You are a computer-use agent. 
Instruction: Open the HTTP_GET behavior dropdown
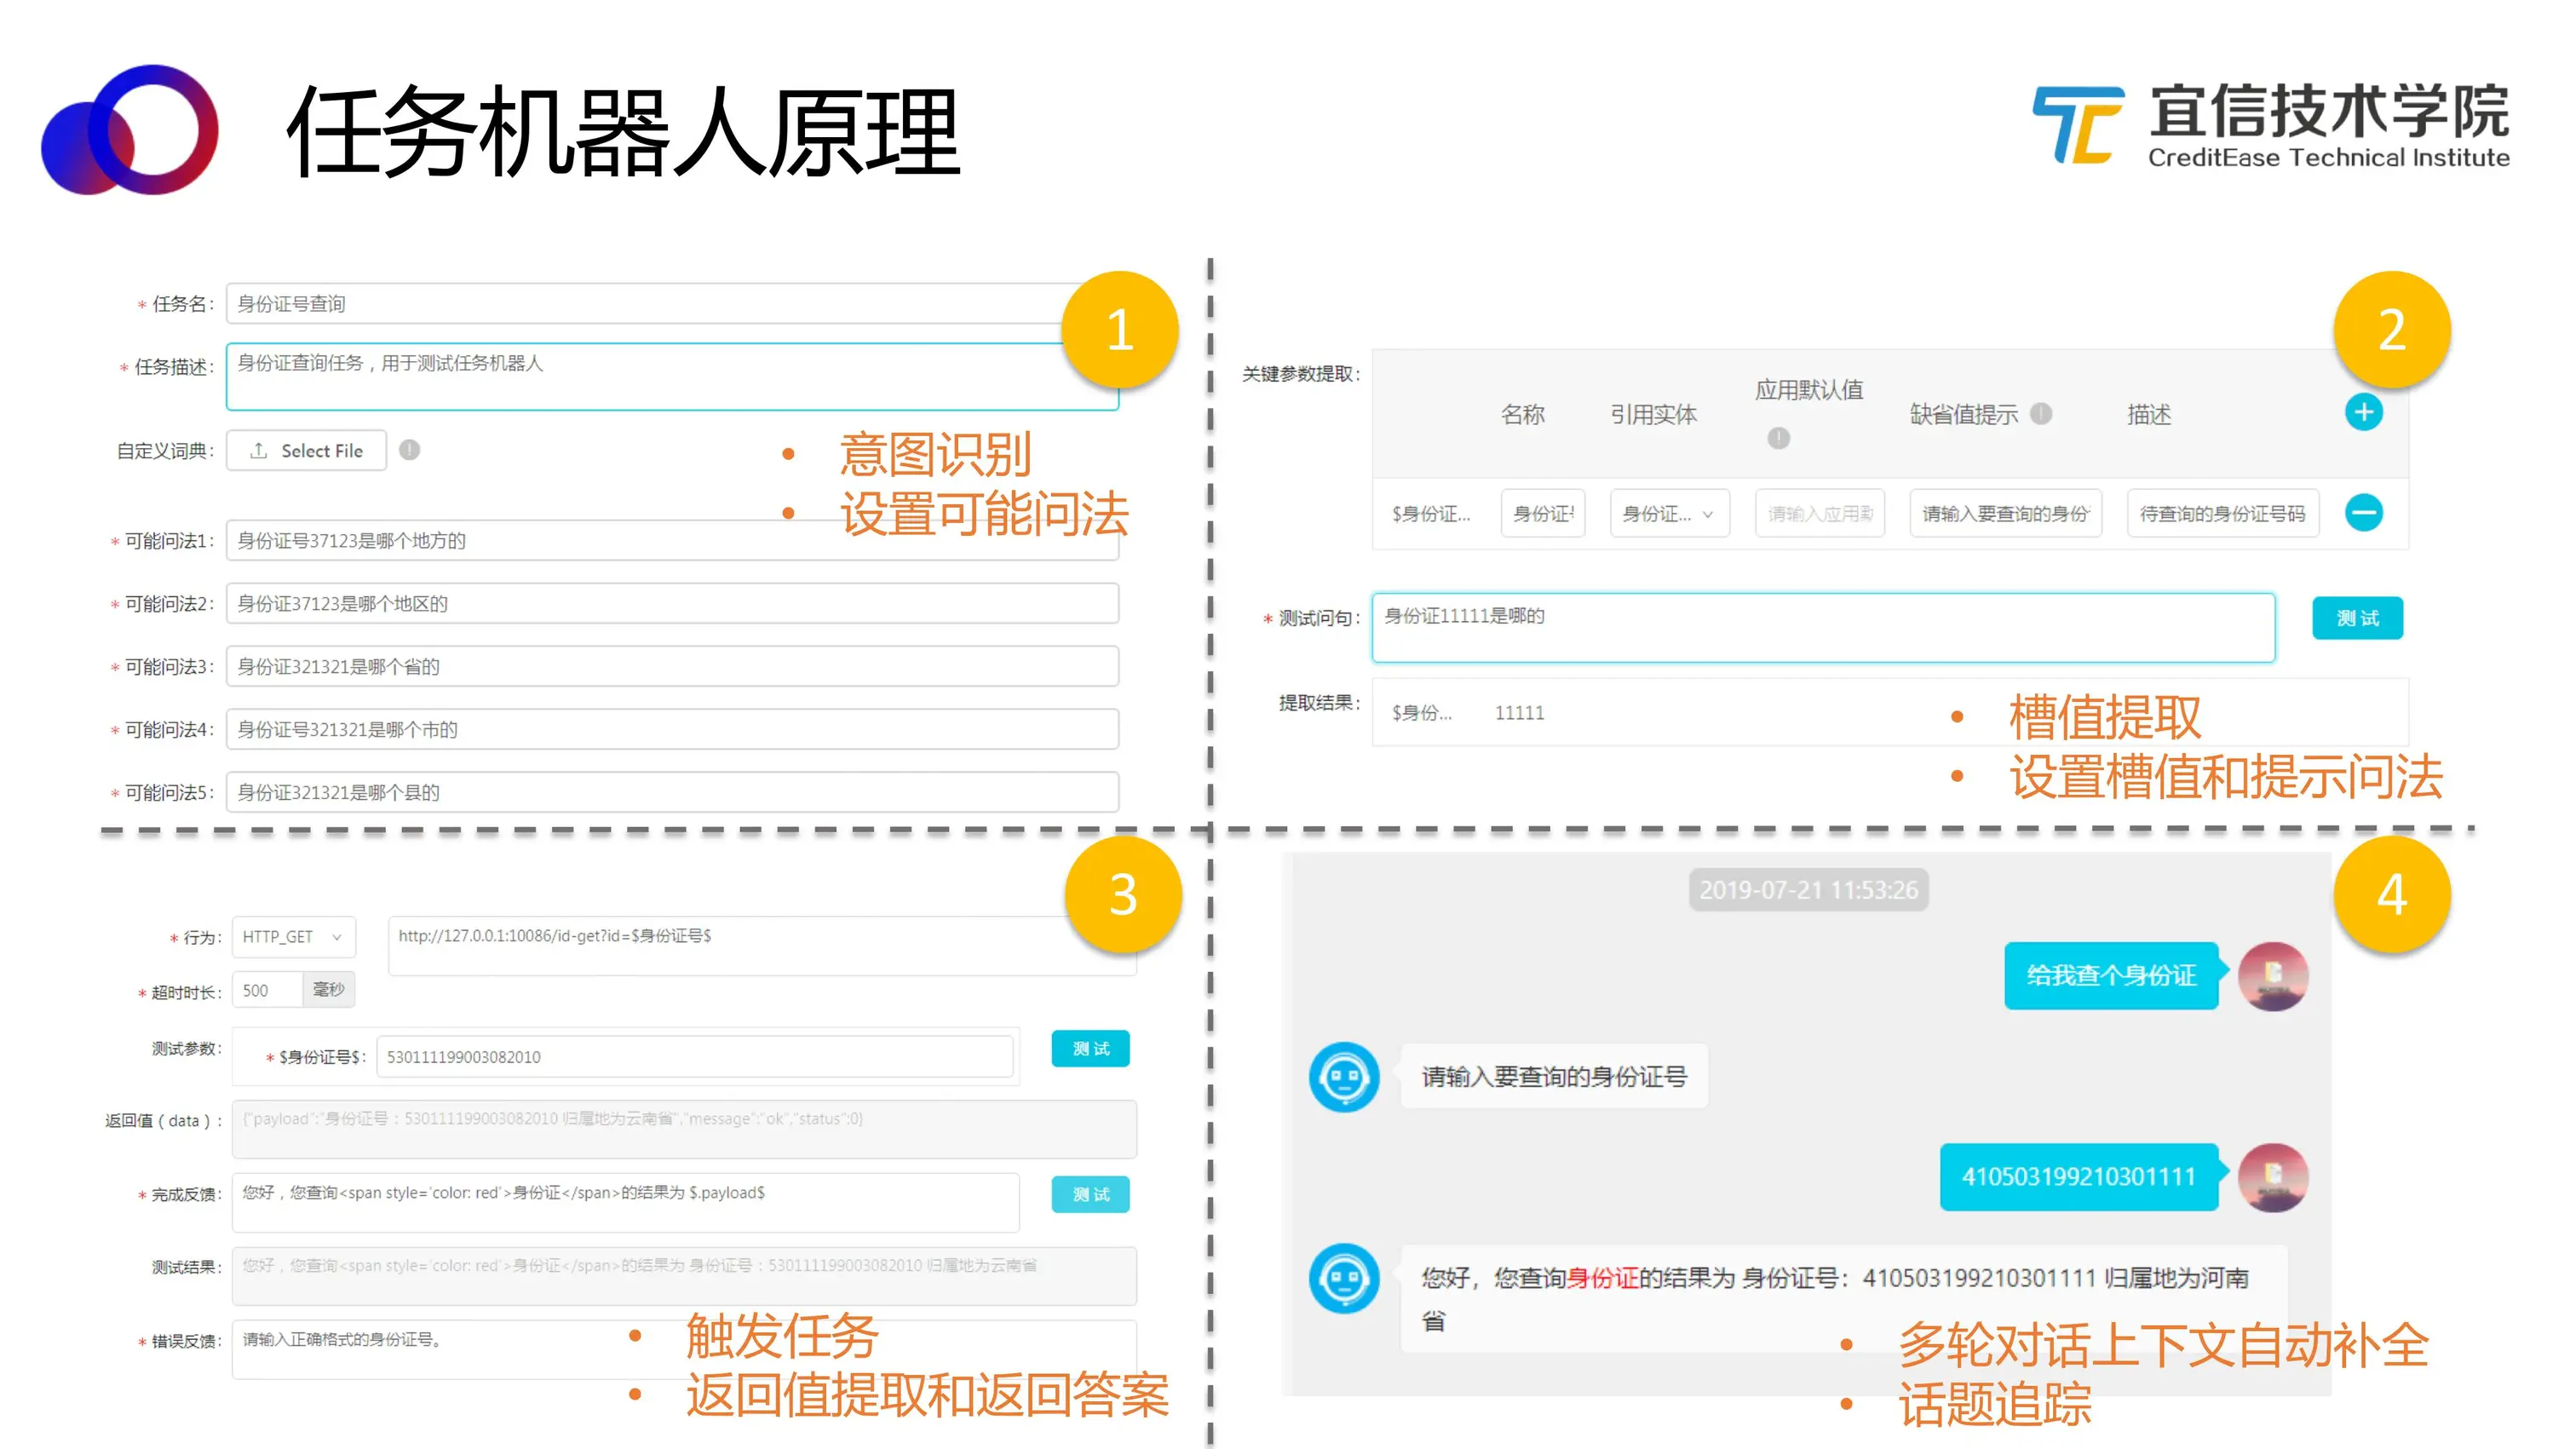(x=293, y=937)
